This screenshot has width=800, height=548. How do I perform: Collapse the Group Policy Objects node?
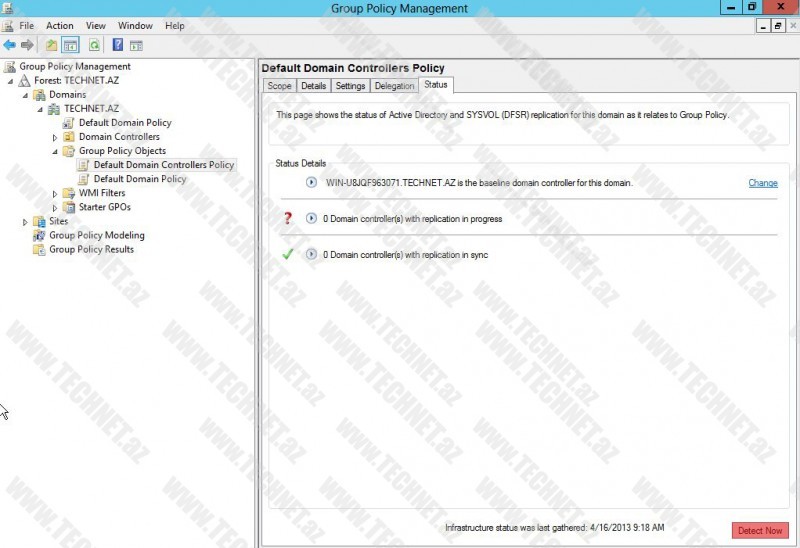click(x=55, y=151)
